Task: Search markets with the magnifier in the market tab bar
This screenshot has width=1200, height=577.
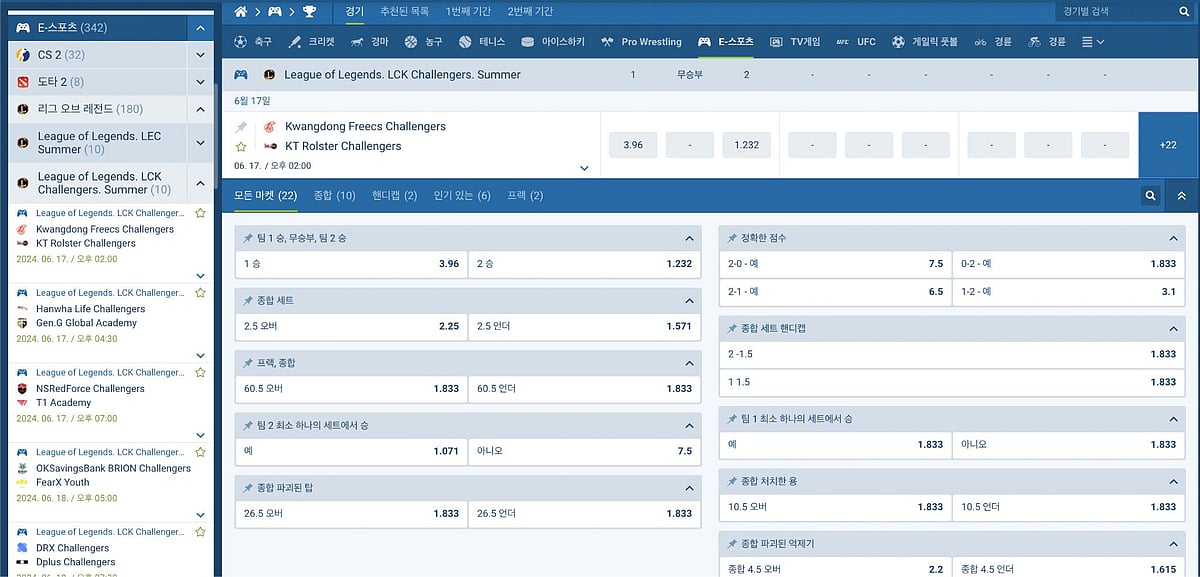Action: pyautogui.click(x=1150, y=196)
